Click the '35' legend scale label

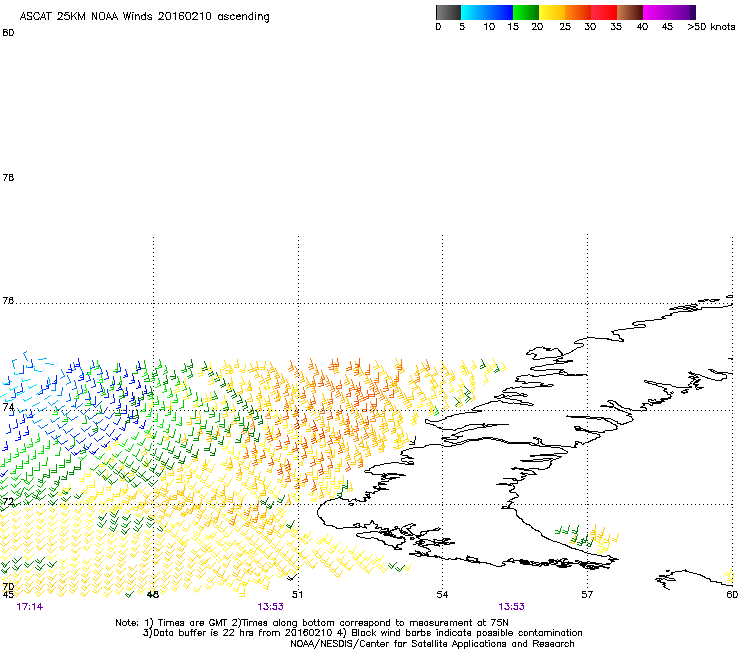(616, 27)
